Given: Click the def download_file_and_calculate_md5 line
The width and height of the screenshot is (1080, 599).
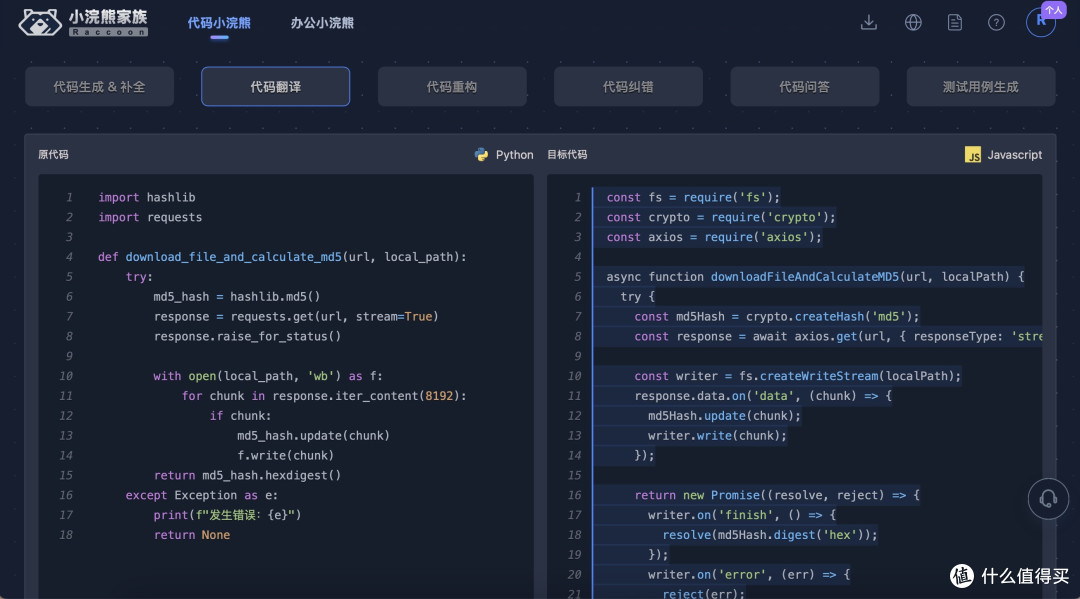Looking at the screenshot, I should (282, 257).
